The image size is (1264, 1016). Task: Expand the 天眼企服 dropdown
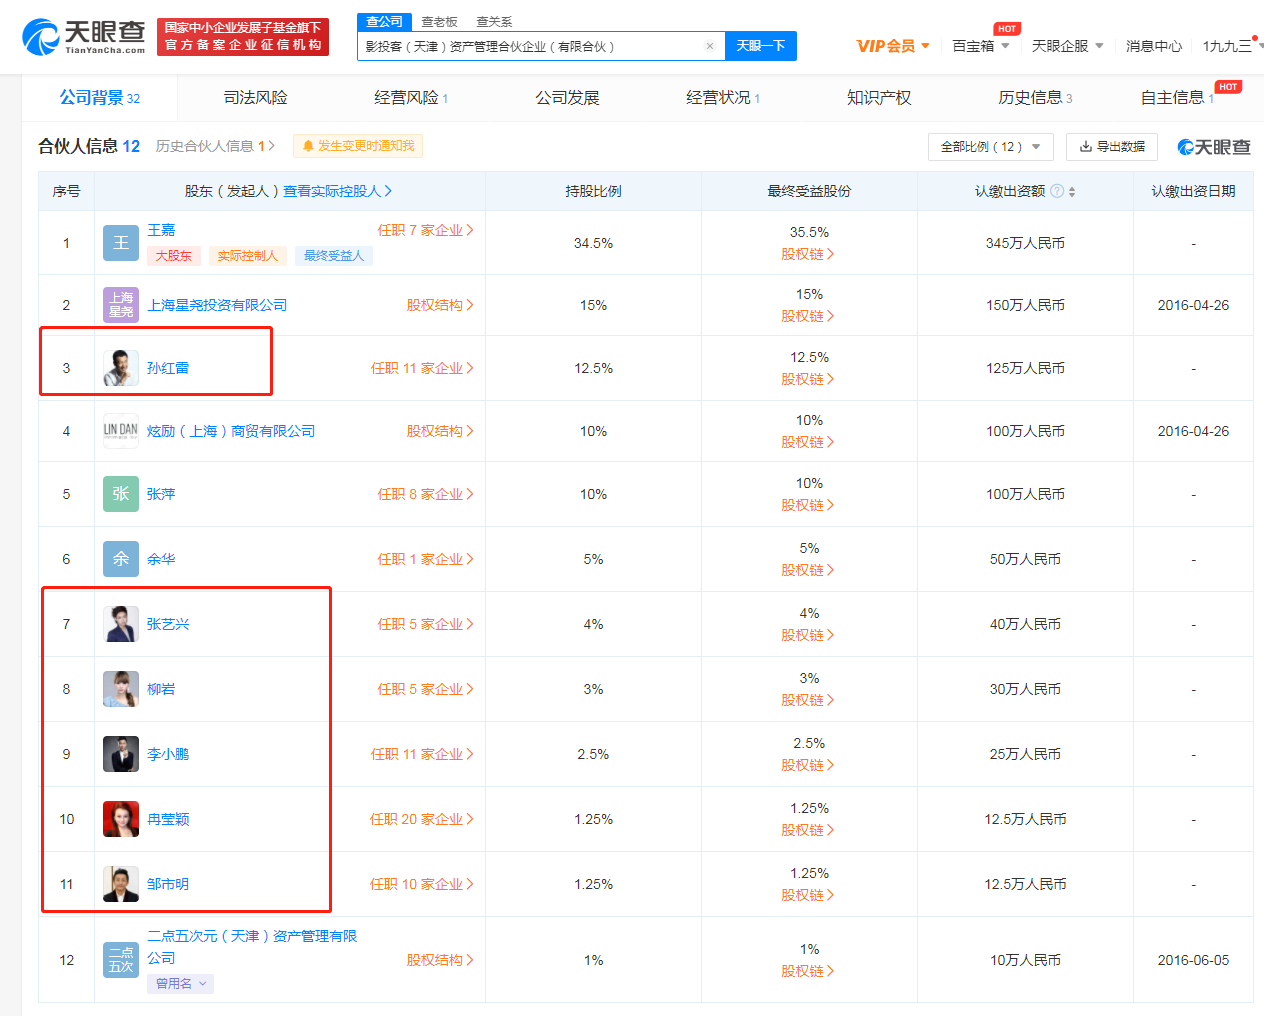pos(1067,46)
